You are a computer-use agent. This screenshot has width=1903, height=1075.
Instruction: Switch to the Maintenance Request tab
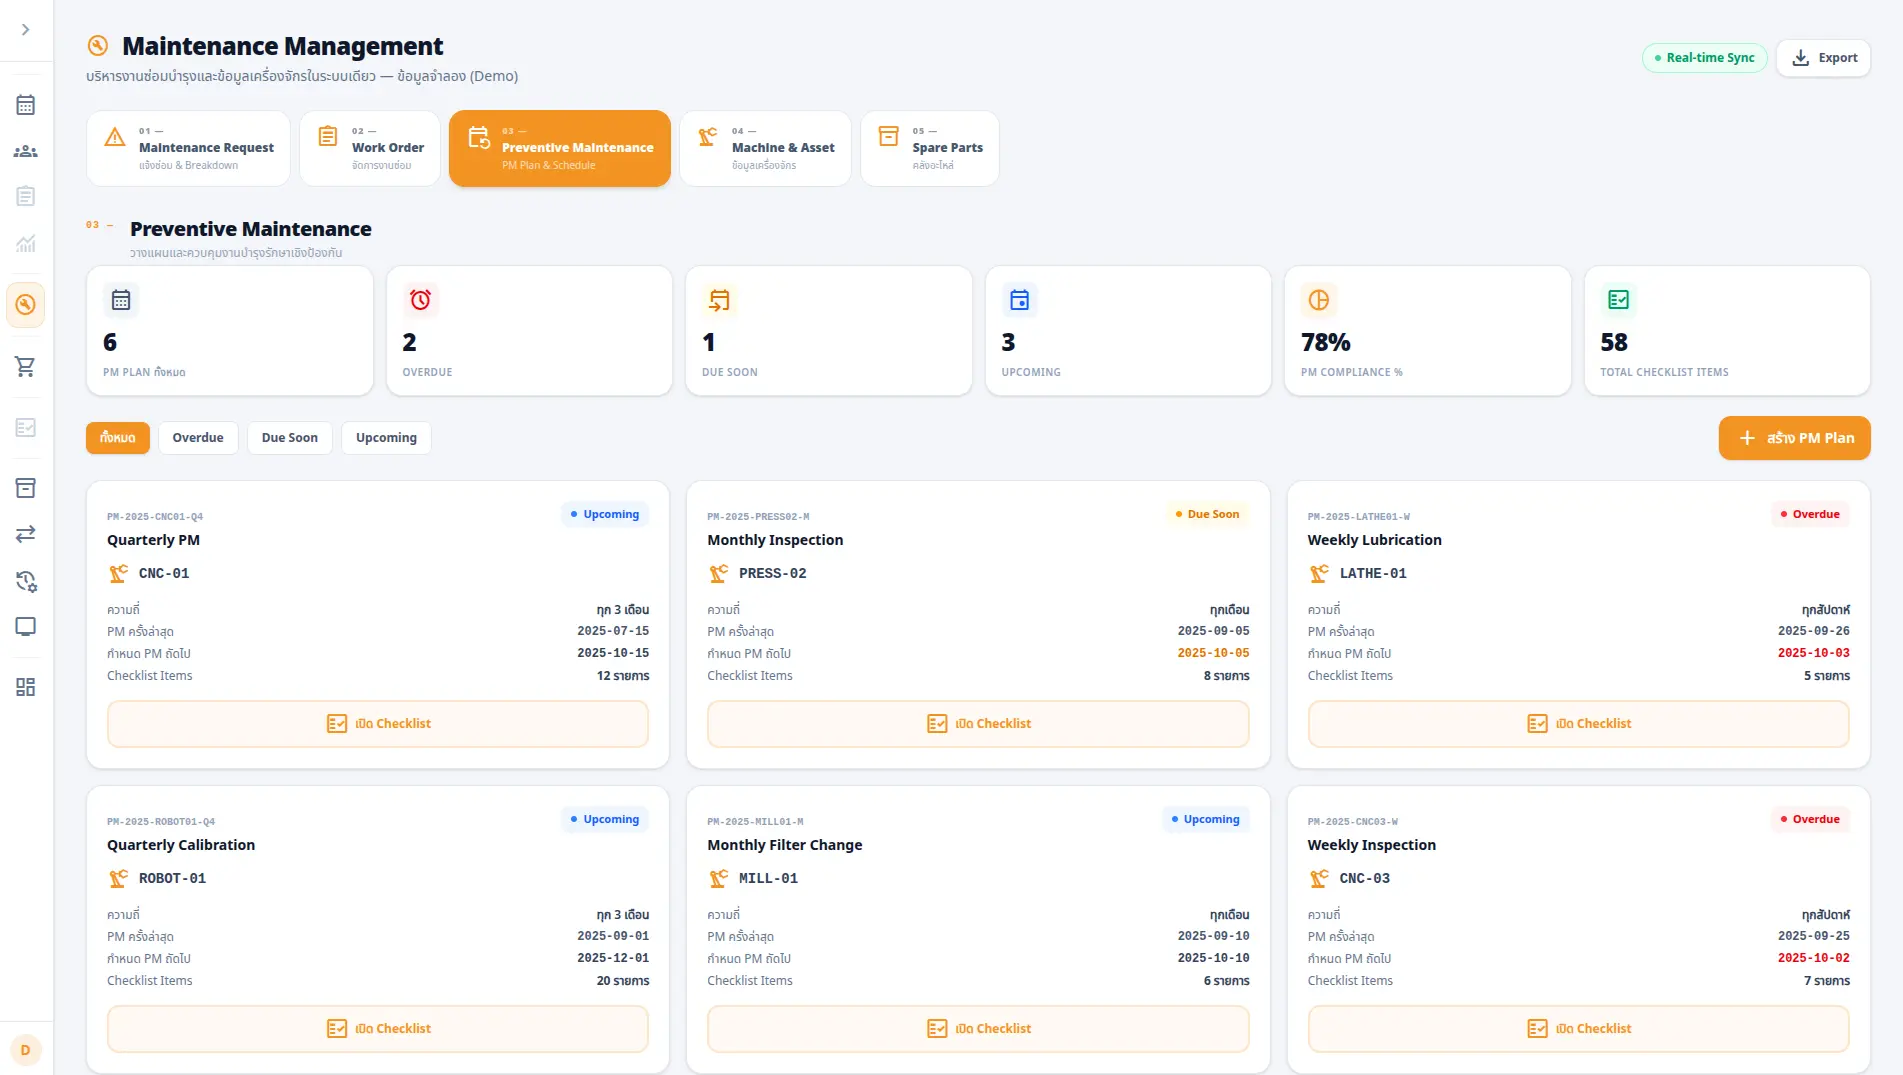(189, 148)
